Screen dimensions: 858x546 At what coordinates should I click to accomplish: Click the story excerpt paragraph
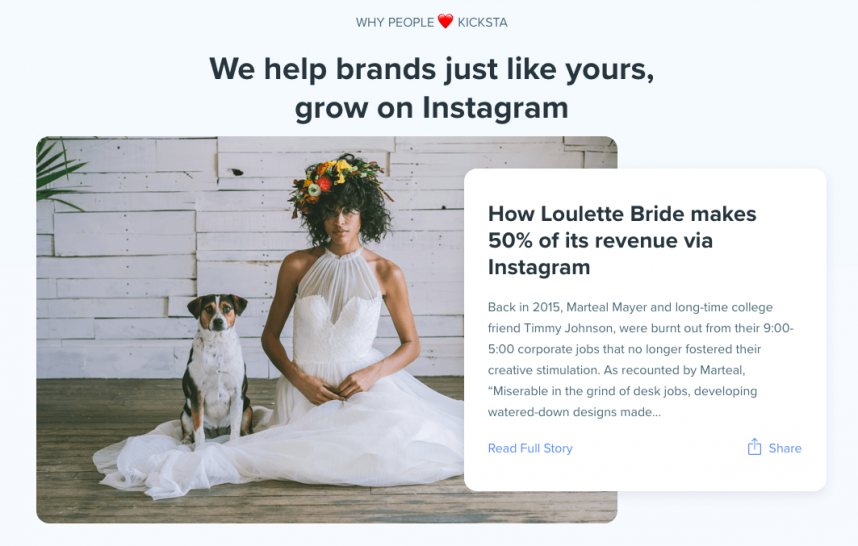click(640, 359)
